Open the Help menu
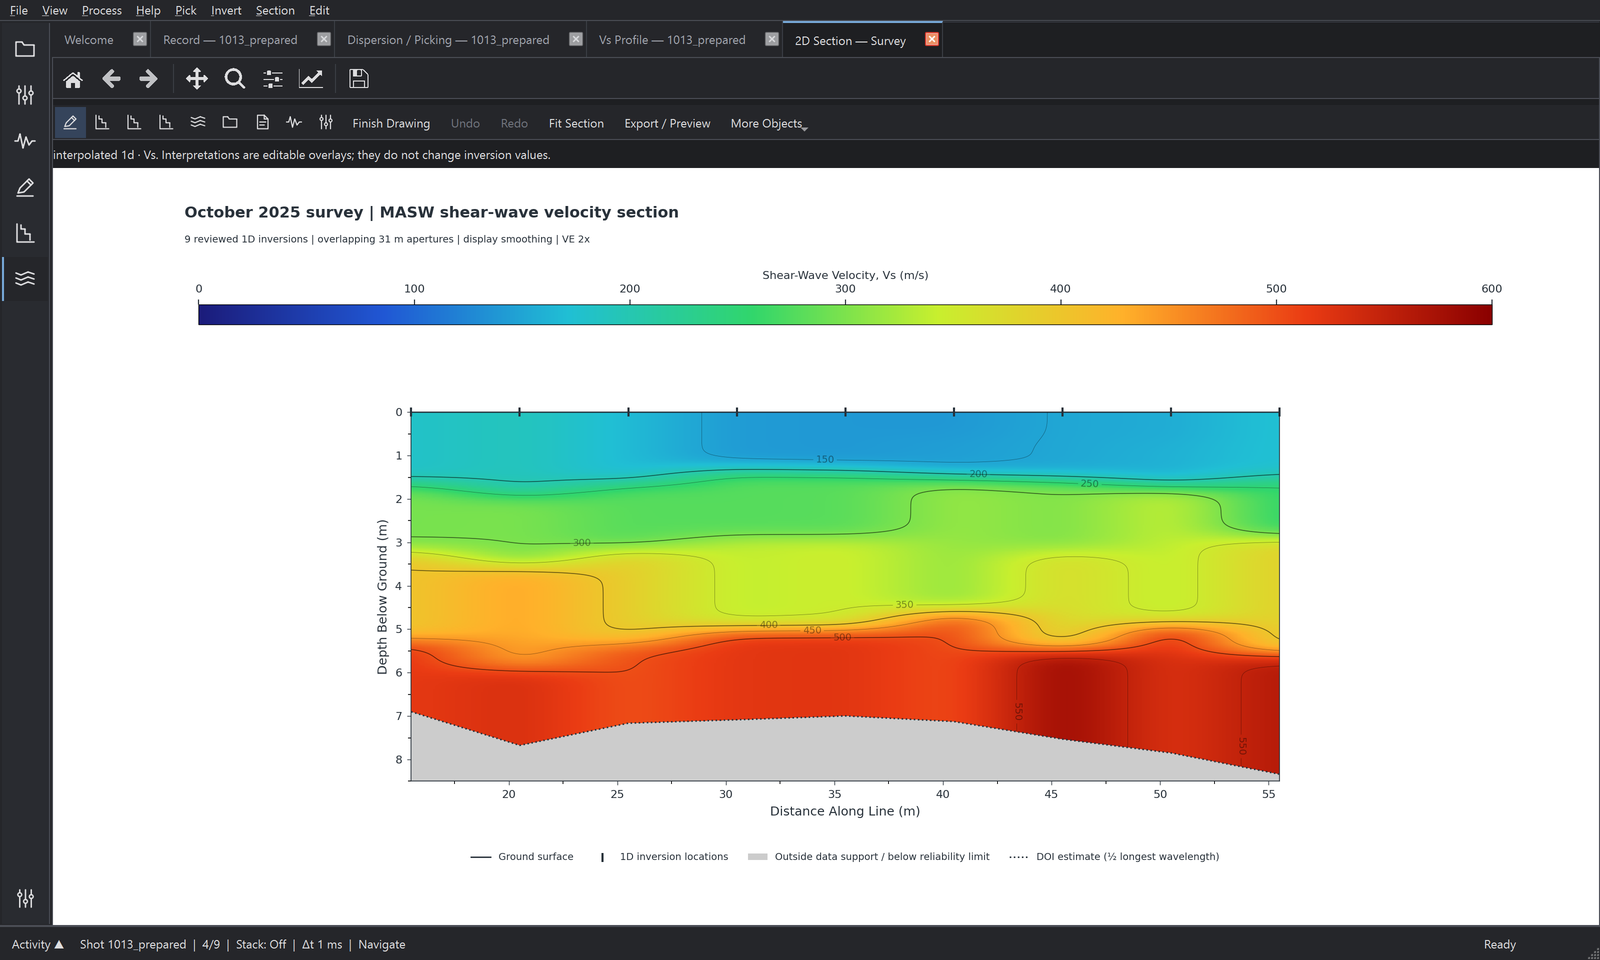 click(148, 10)
